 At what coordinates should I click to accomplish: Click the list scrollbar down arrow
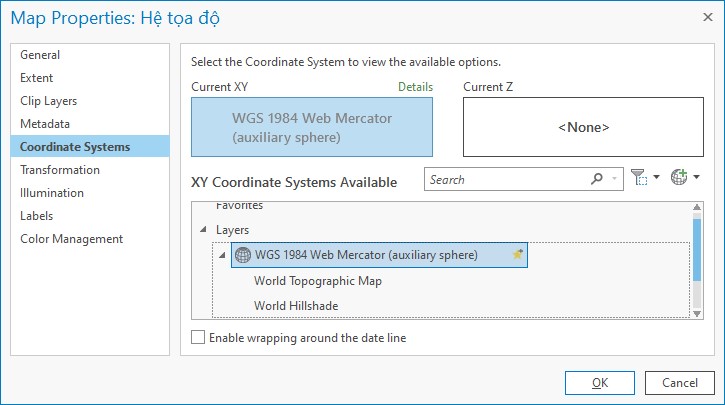tap(697, 313)
